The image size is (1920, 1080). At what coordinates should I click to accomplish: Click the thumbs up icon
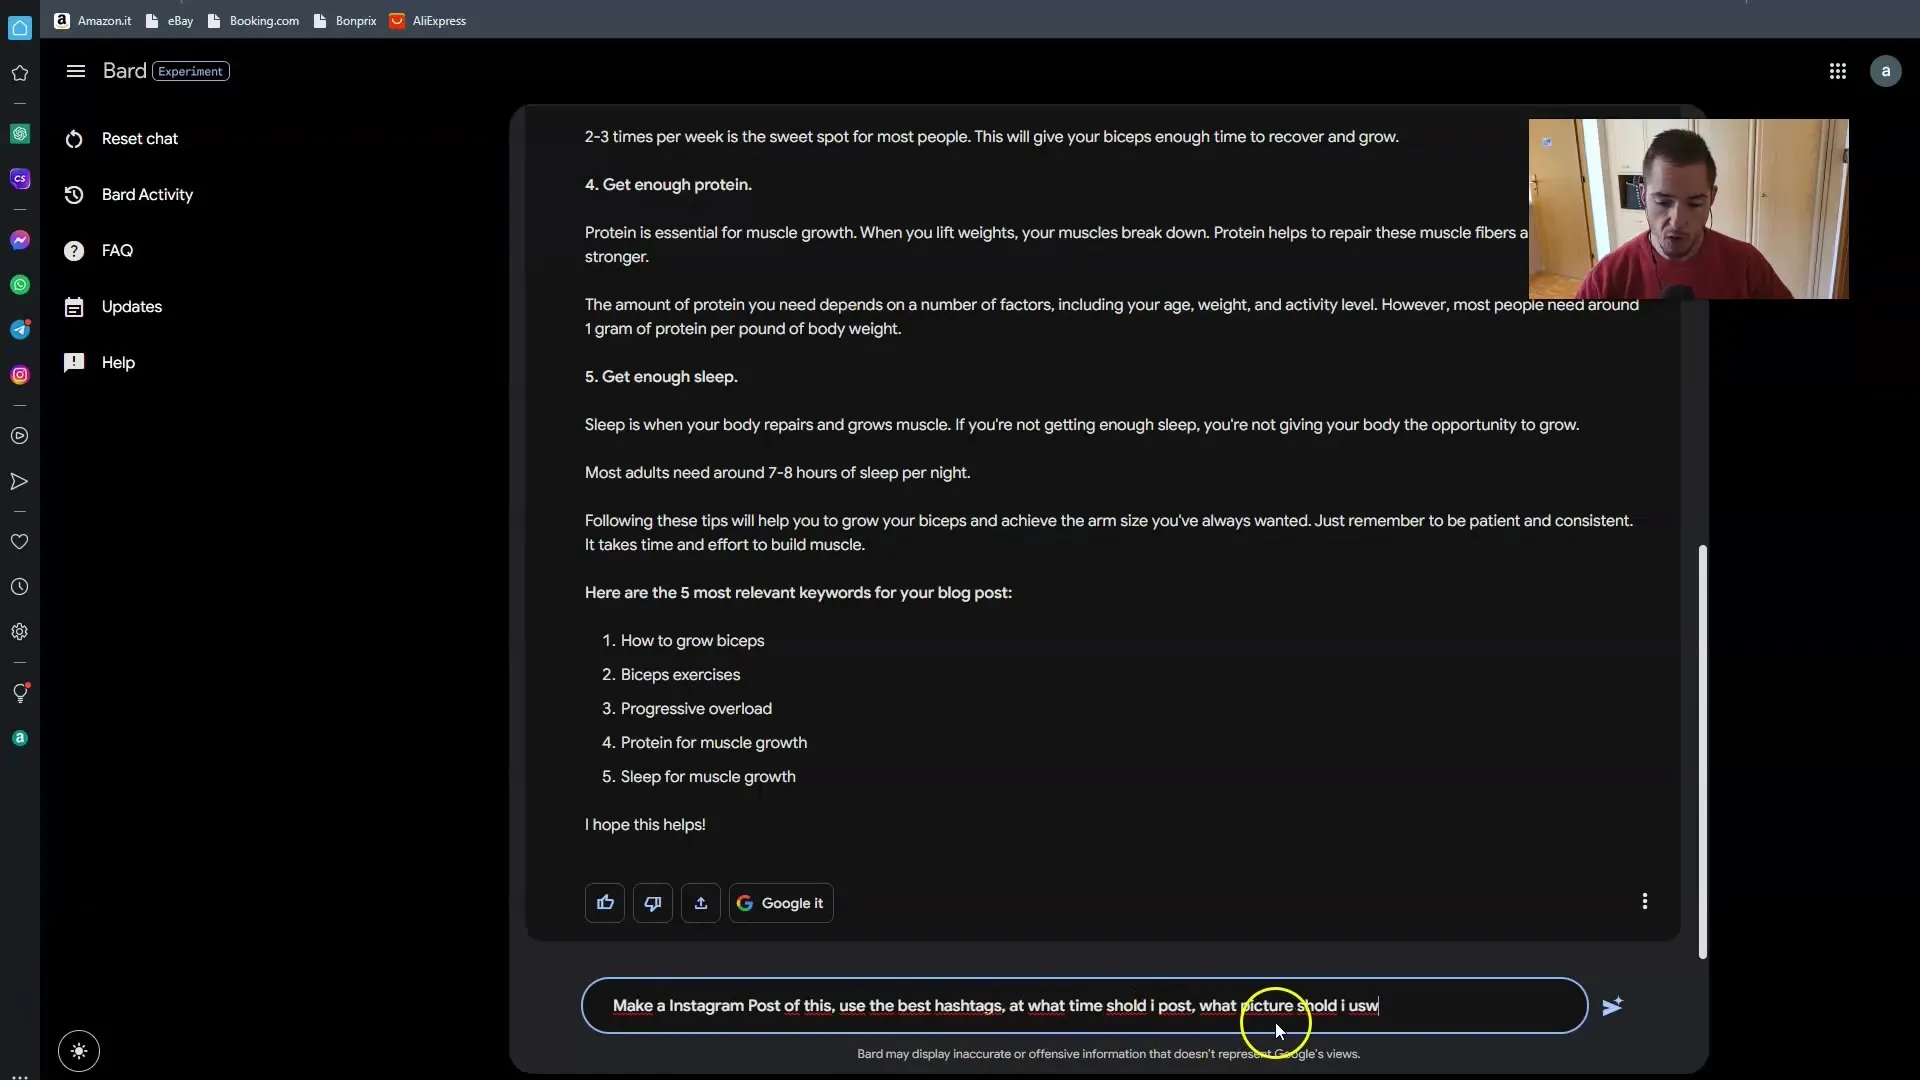pyautogui.click(x=605, y=902)
